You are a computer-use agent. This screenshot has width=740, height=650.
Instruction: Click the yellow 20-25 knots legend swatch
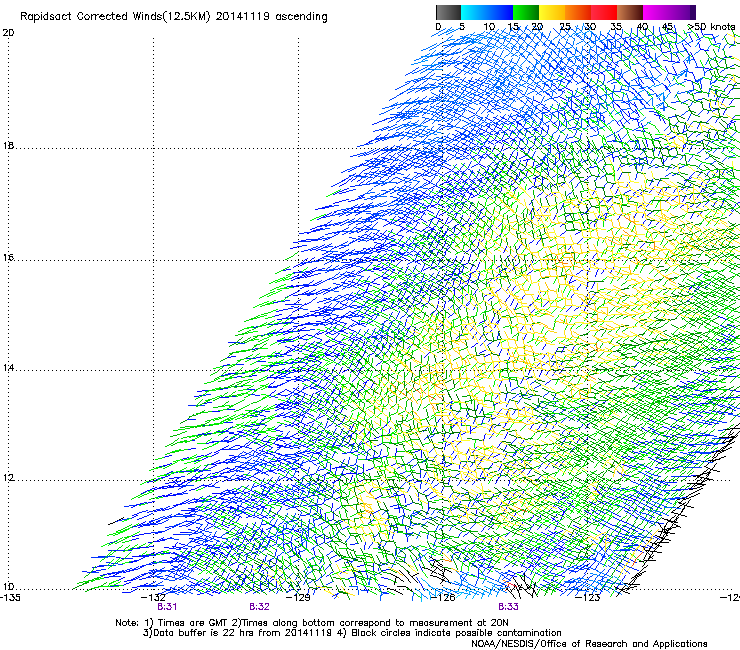(552, 12)
